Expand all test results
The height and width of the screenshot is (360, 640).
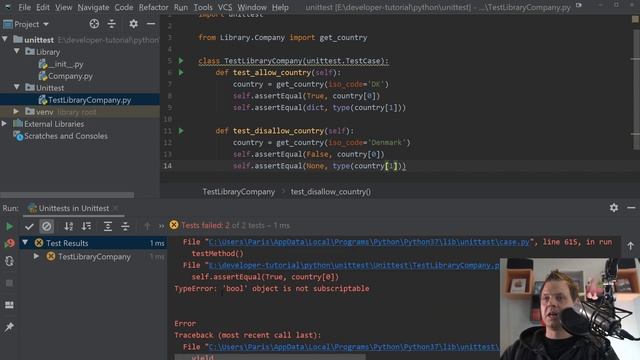pos(108,226)
